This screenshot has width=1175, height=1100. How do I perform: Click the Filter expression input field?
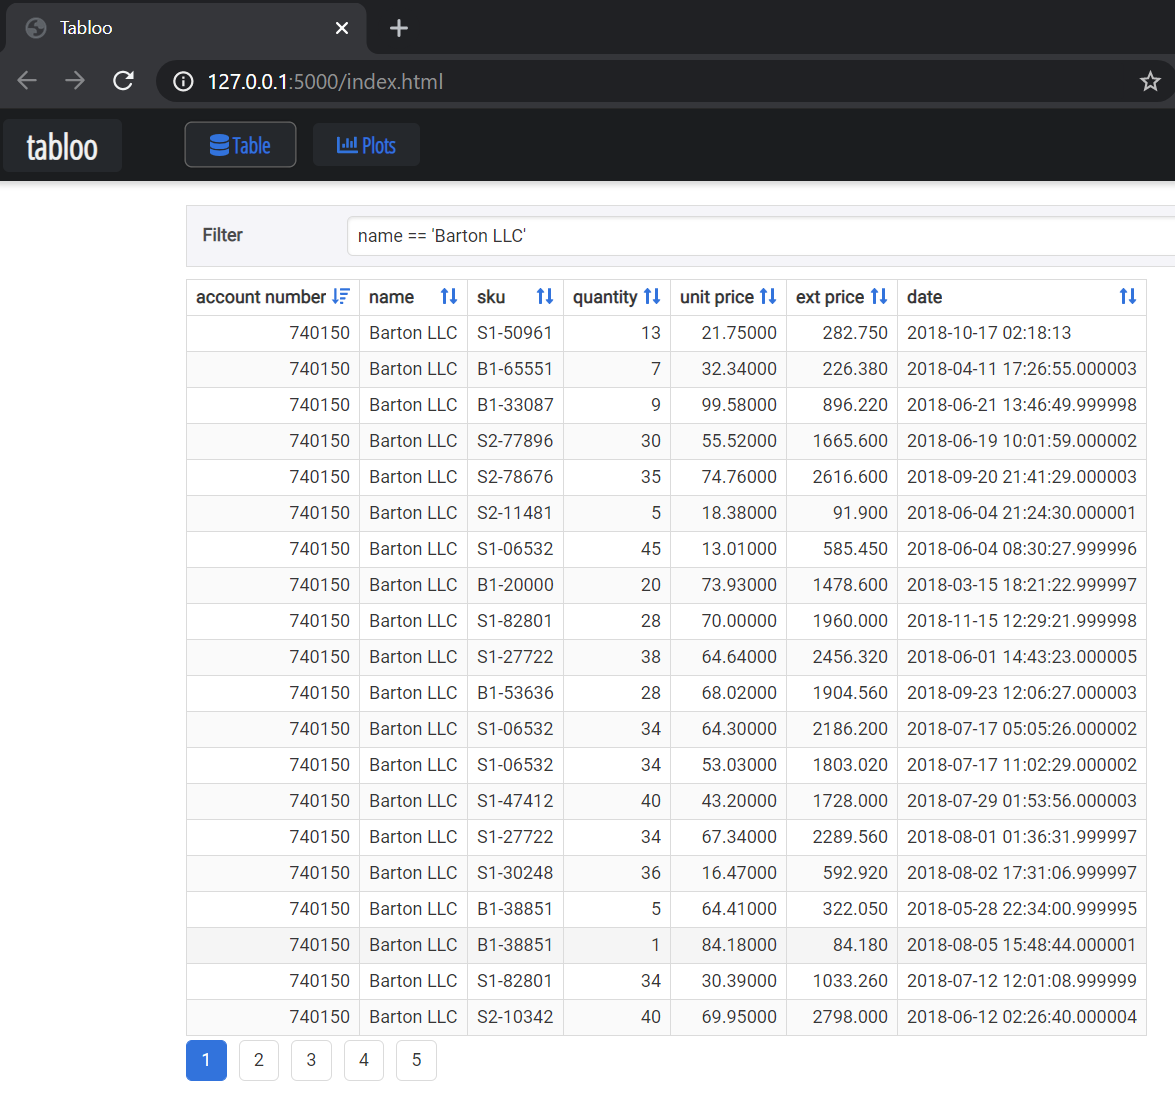click(760, 236)
